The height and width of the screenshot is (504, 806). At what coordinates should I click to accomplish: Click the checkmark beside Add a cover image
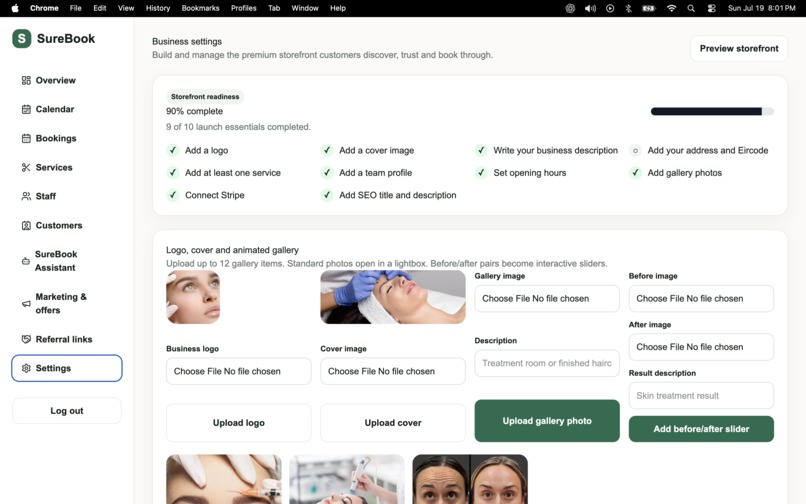pyautogui.click(x=327, y=150)
